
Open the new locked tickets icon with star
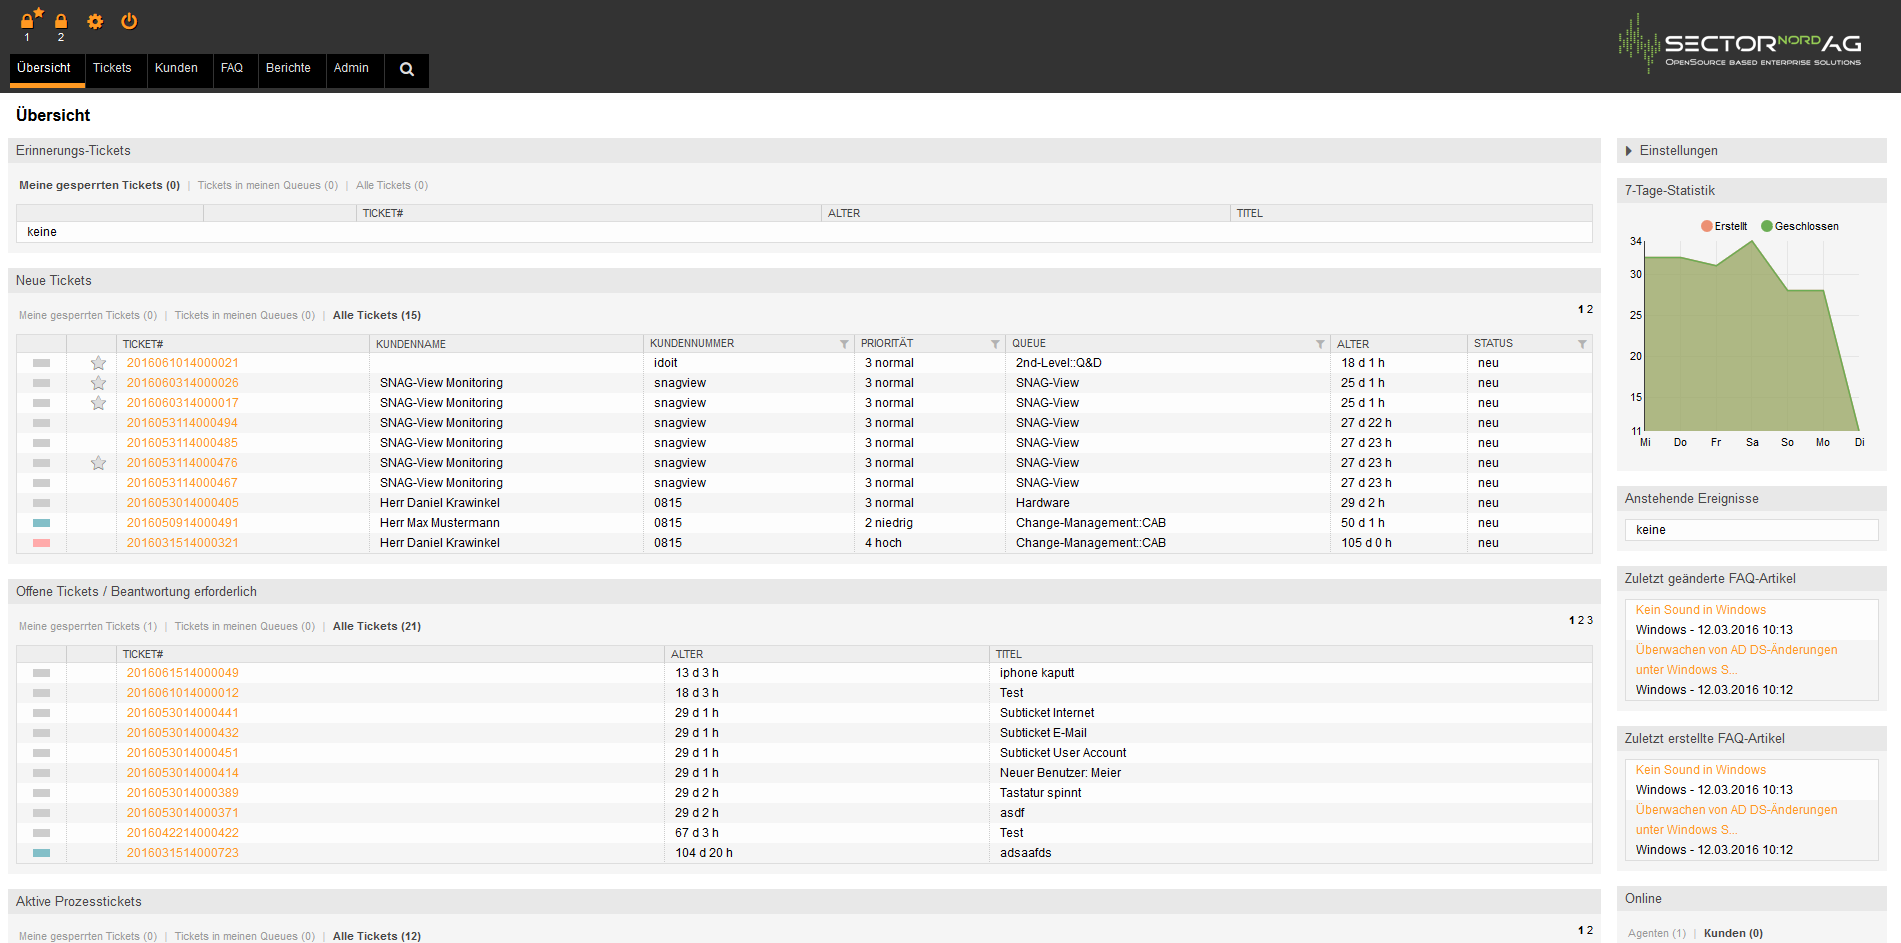(29, 20)
